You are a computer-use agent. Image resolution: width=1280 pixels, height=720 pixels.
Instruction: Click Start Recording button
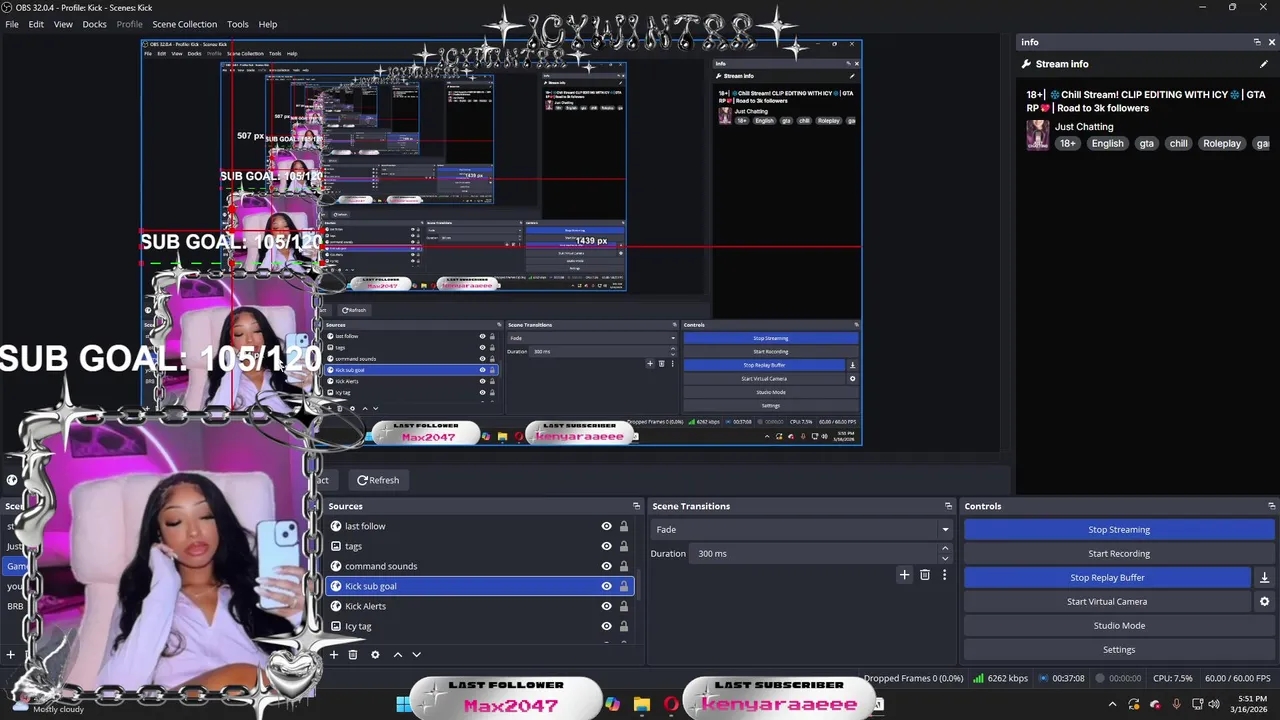pyautogui.click(x=1119, y=554)
